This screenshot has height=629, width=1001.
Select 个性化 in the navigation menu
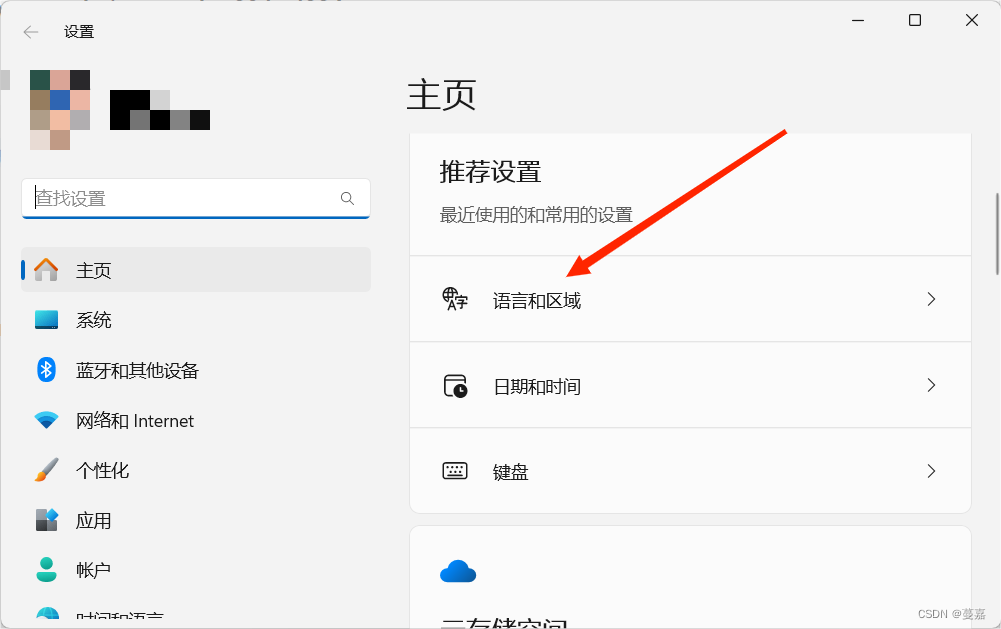coord(105,470)
